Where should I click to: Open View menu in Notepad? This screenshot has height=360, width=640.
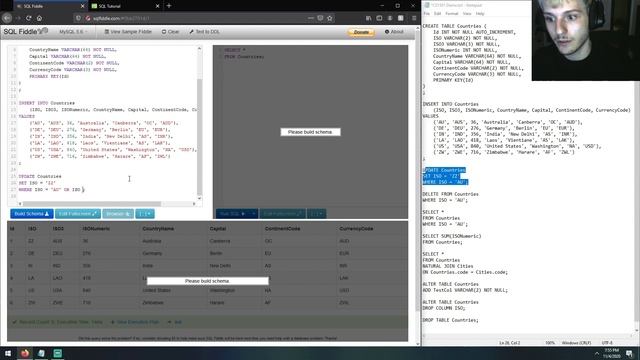point(467,13)
